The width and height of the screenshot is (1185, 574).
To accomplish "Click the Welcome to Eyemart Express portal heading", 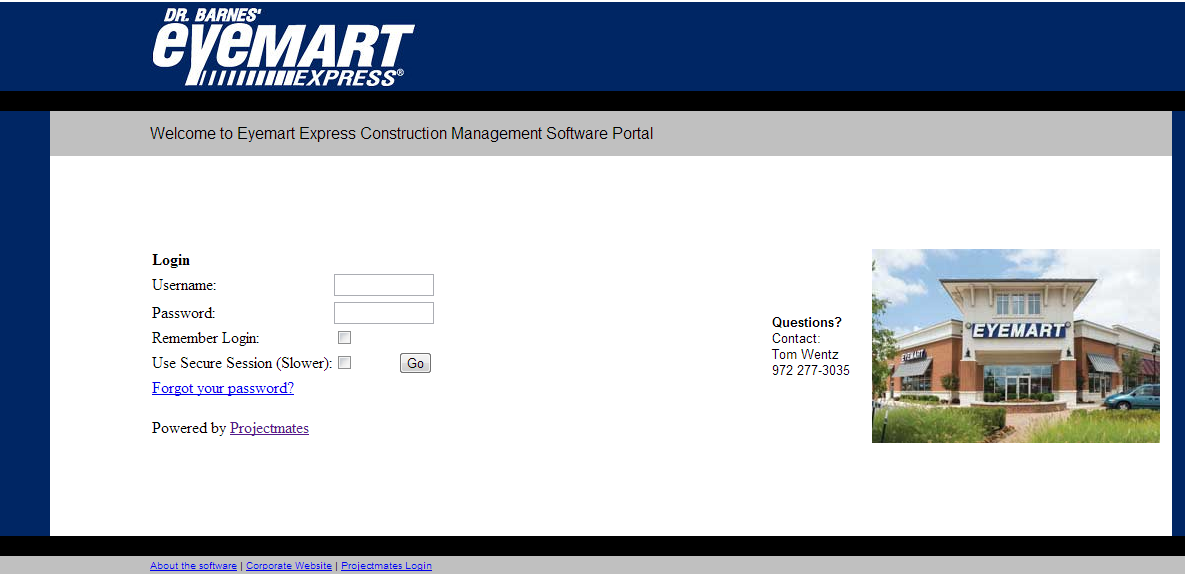I will click(x=401, y=134).
